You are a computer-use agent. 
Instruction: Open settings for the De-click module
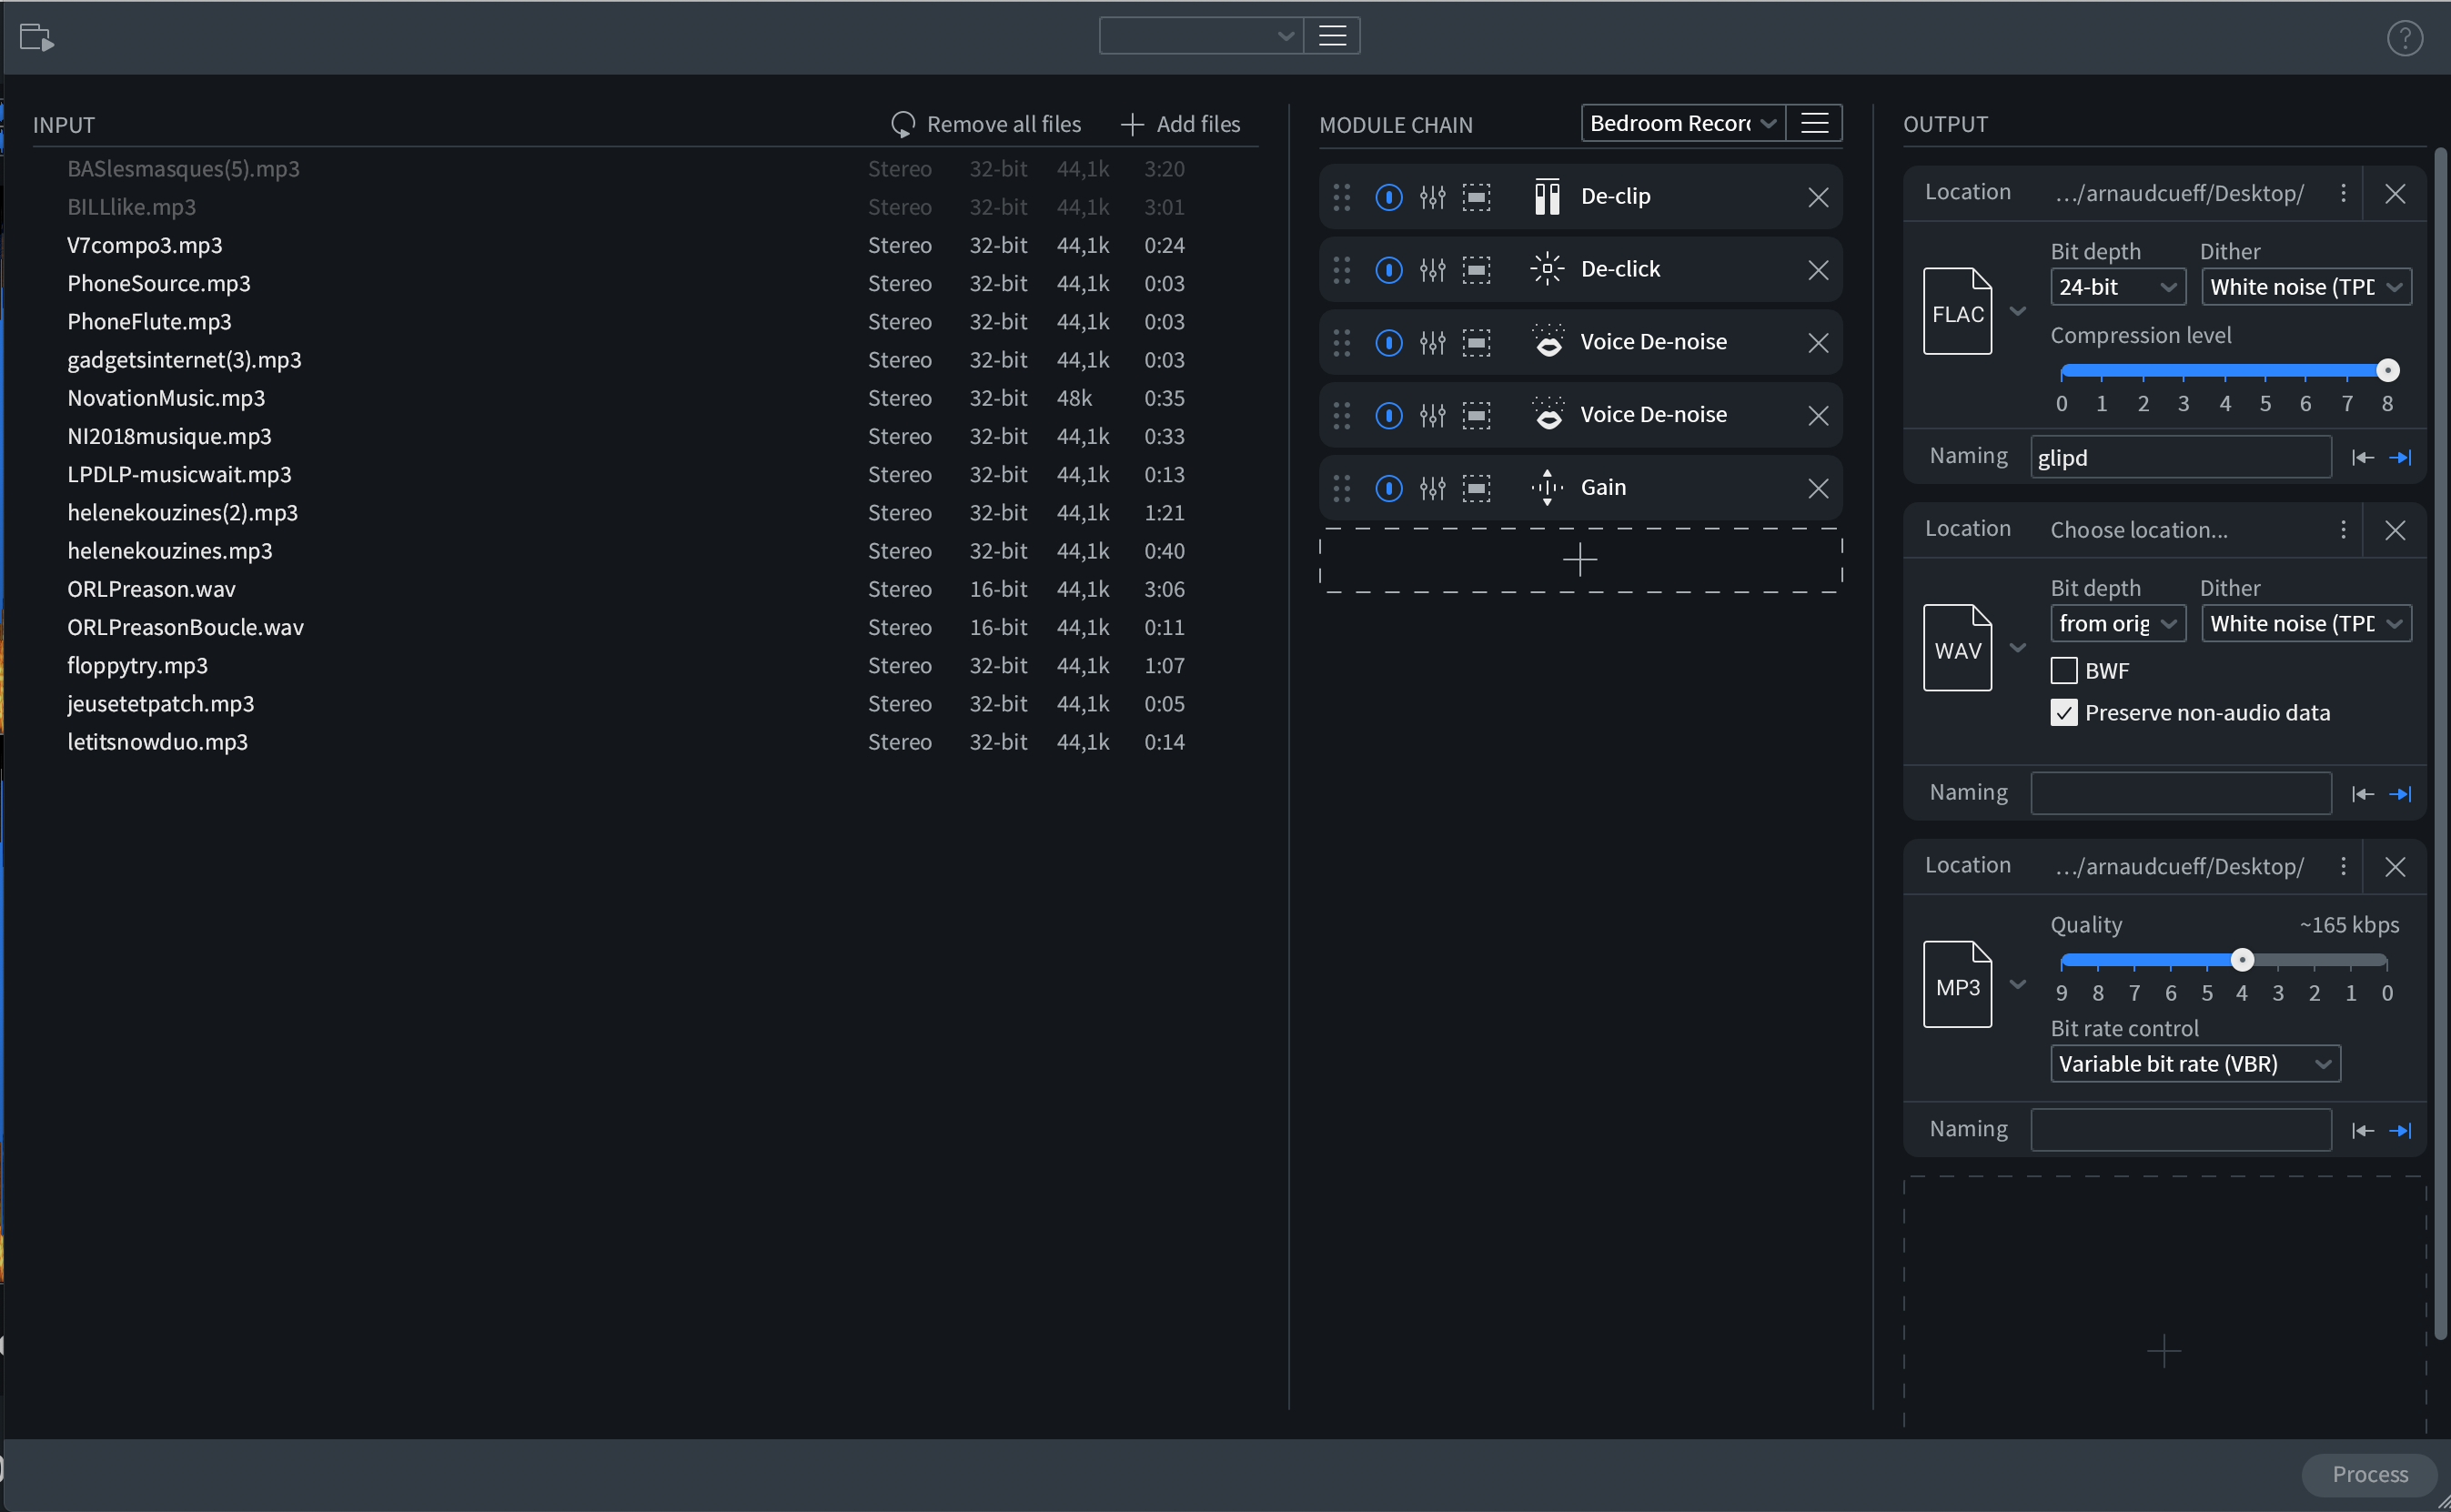click(1433, 269)
